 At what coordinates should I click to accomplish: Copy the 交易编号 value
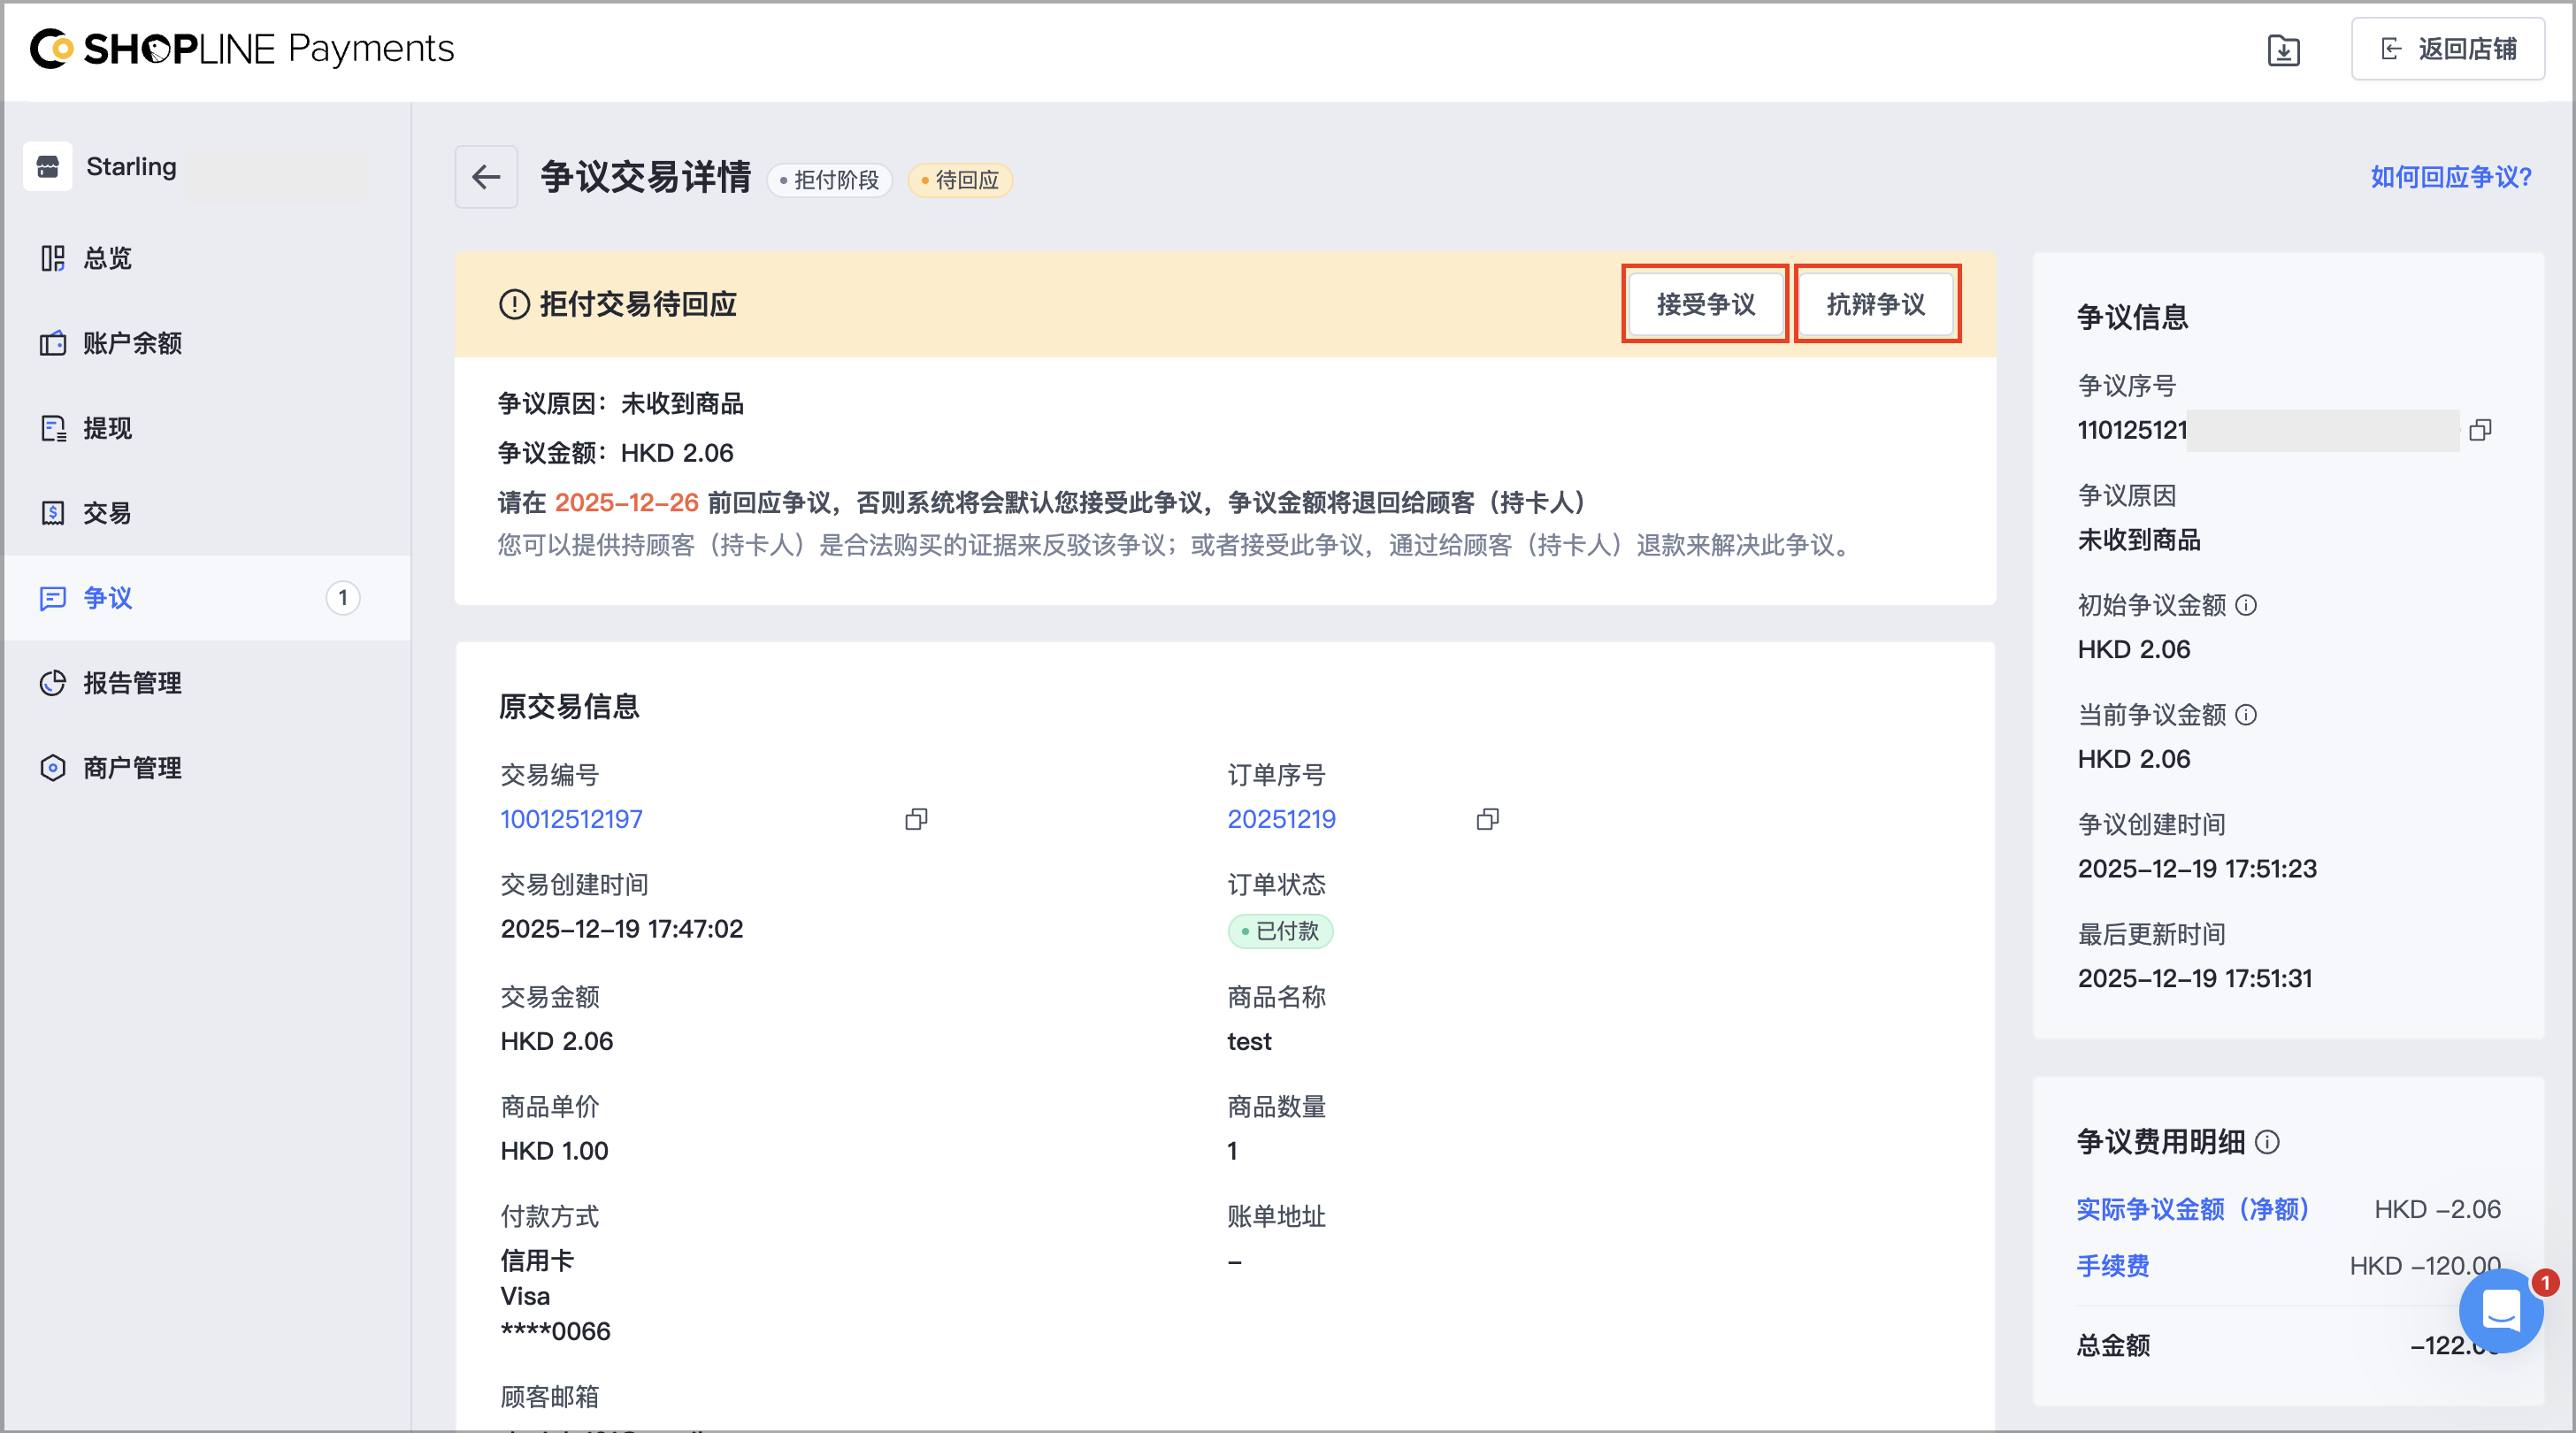[x=916, y=819]
